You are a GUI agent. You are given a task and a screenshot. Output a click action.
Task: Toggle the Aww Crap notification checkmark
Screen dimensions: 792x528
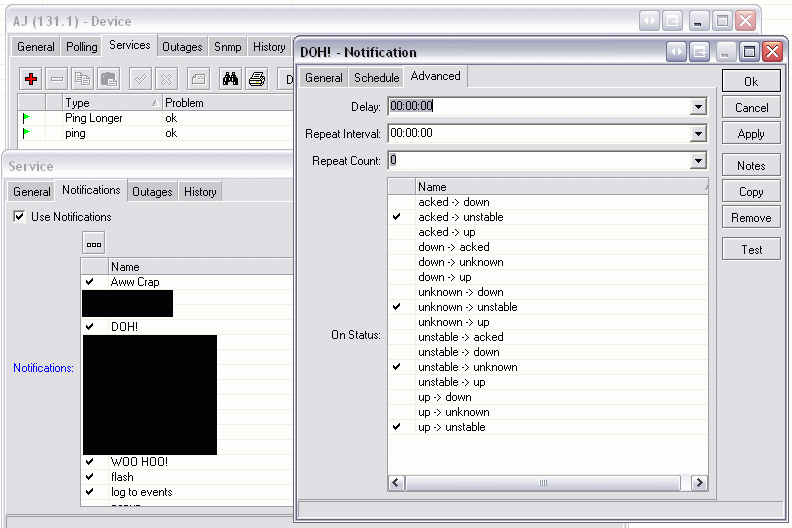90,282
